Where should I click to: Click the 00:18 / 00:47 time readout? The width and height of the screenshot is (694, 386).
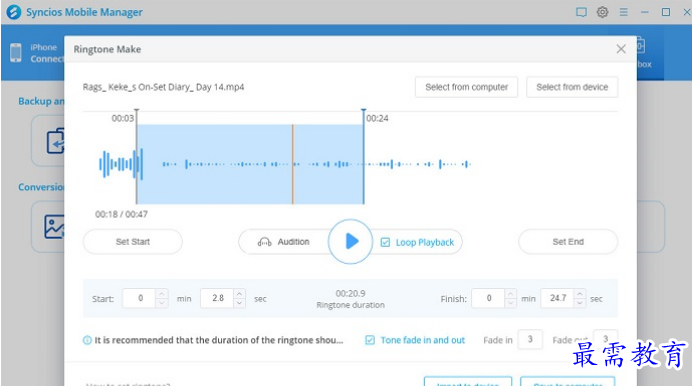tap(121, 214)
